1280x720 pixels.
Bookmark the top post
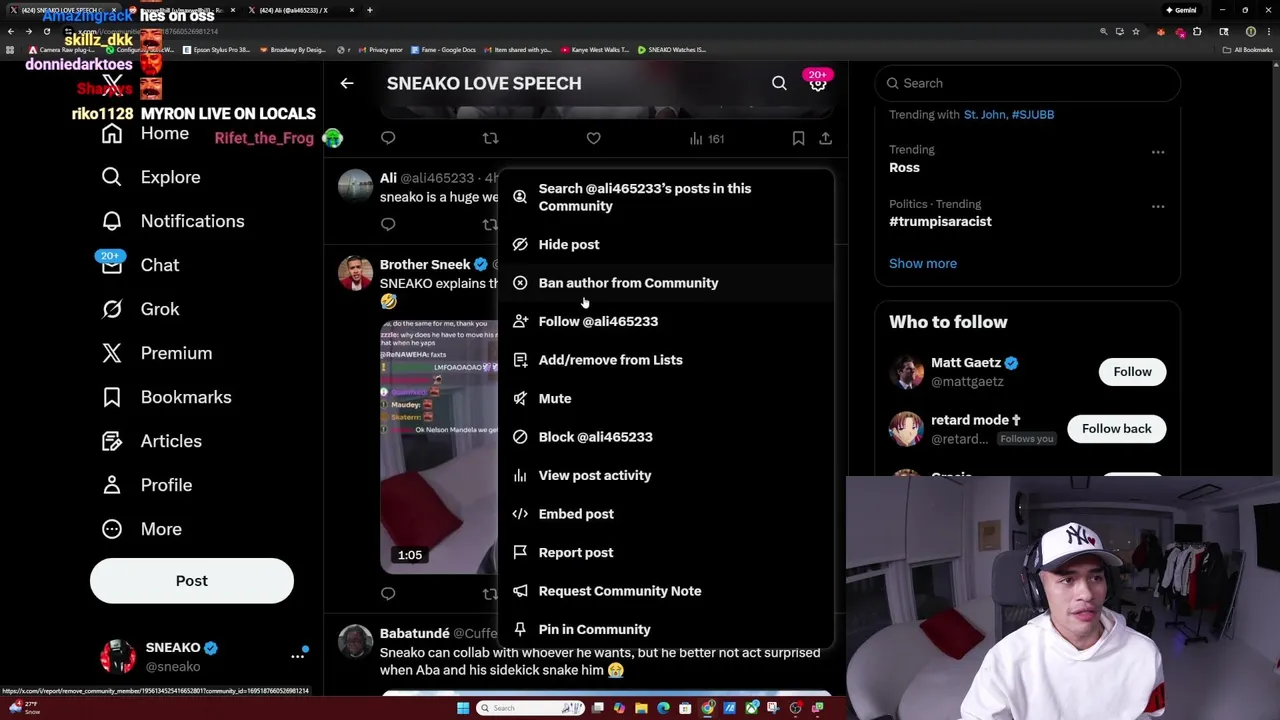(798, 138)
